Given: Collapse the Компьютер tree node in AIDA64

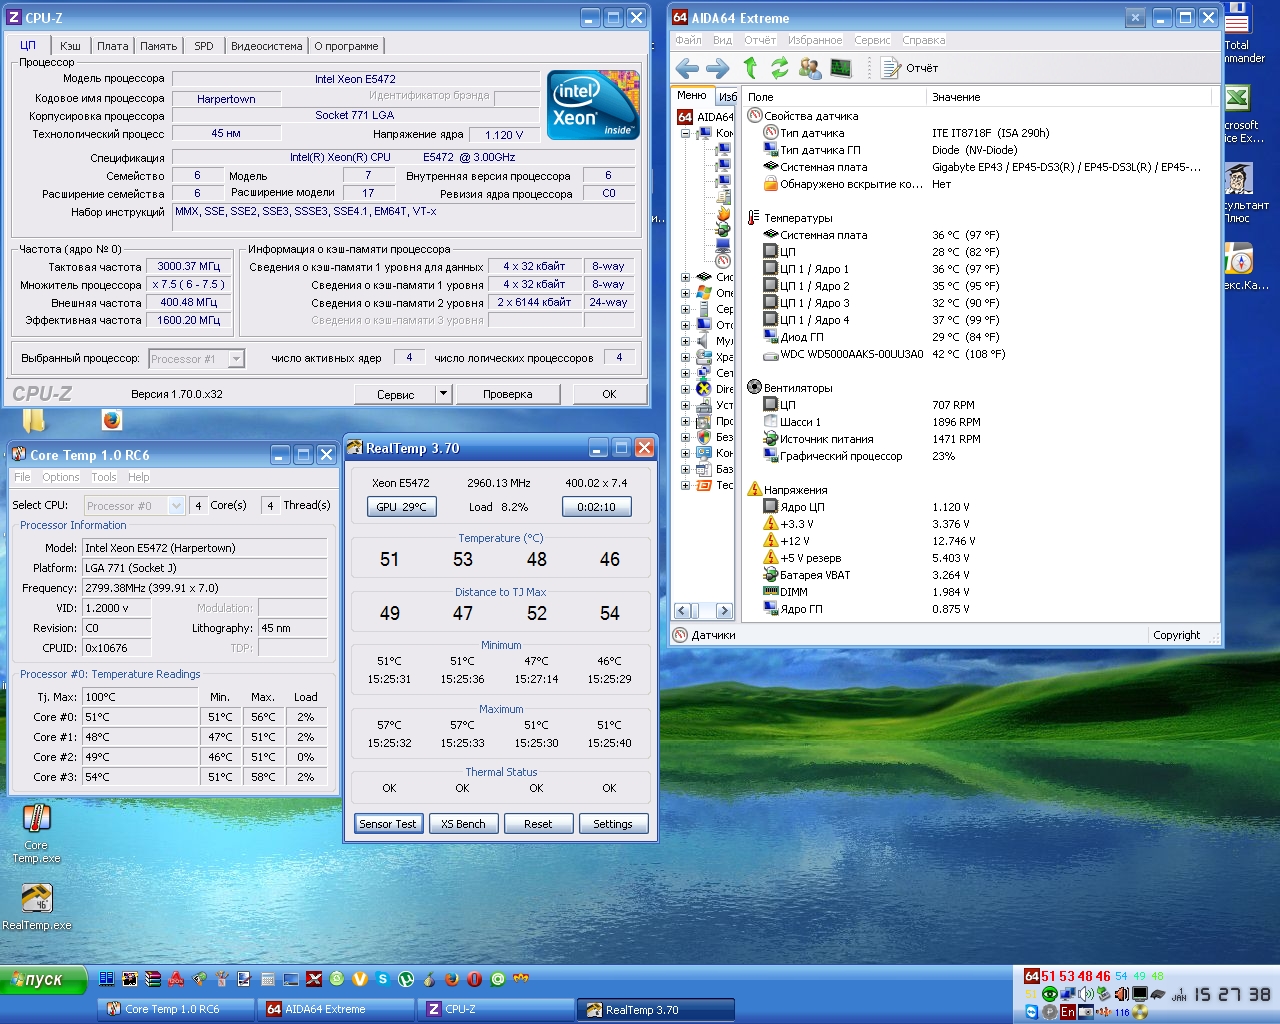Looking at the screenshot, I should point(686,133).
